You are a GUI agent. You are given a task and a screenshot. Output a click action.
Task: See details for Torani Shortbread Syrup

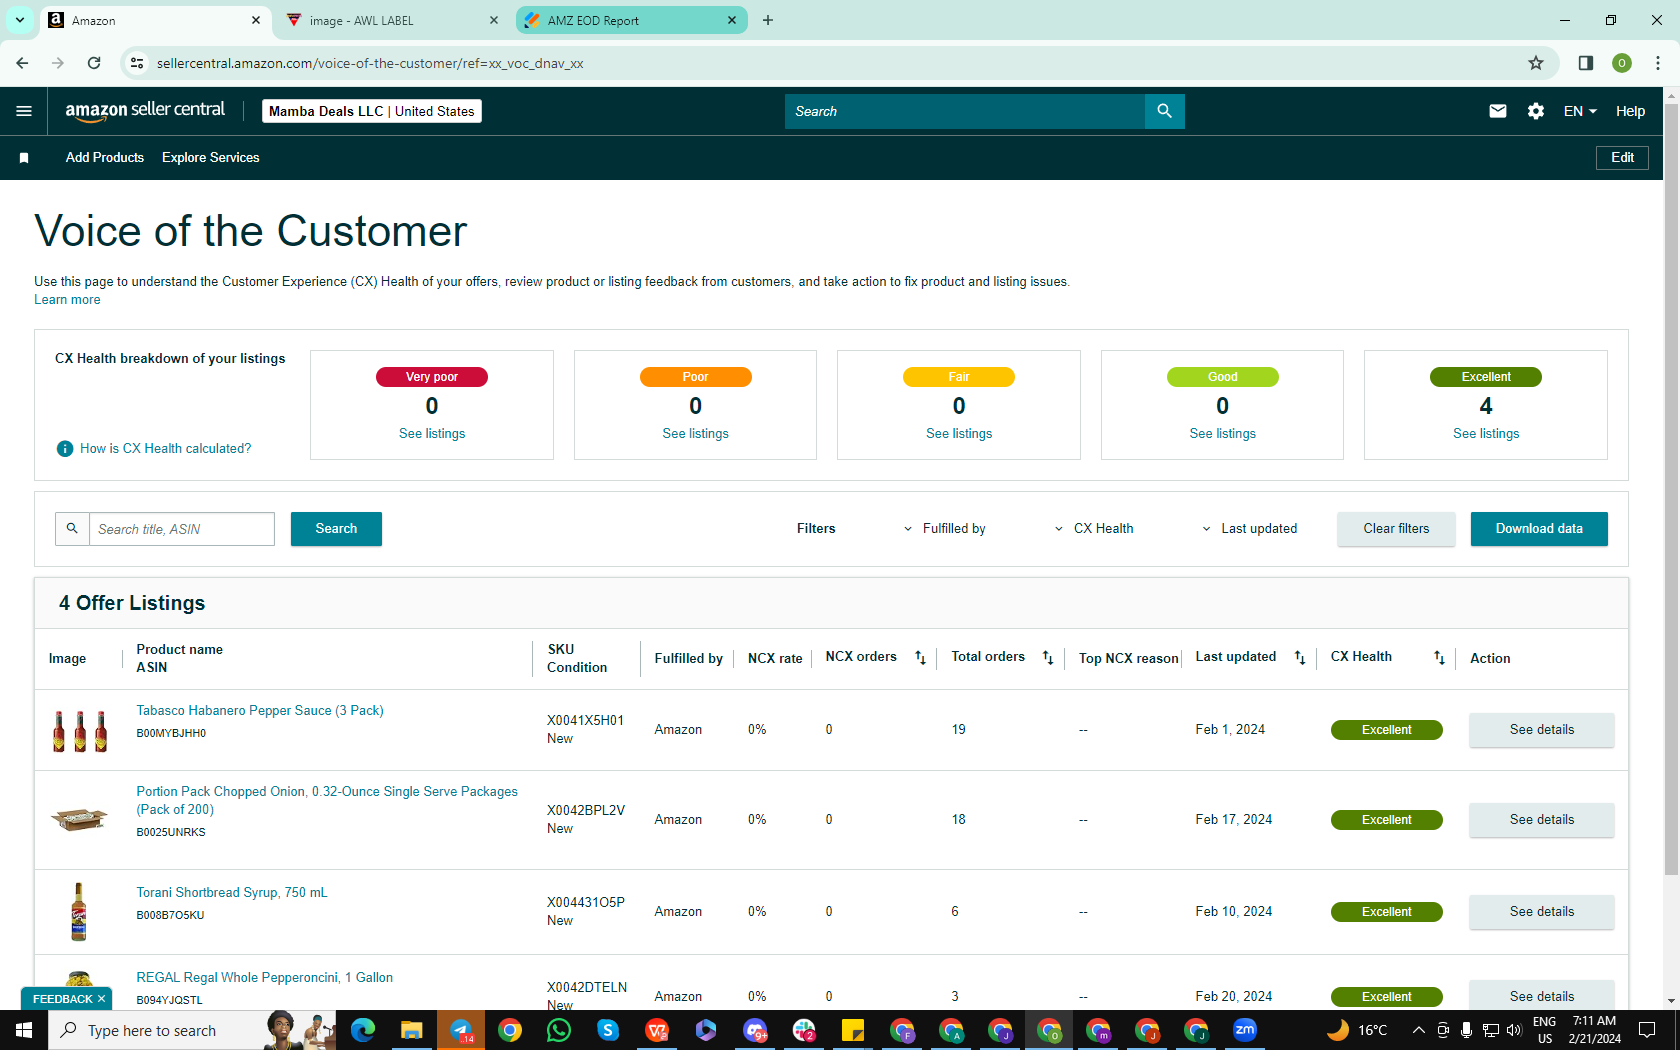coord(1542,912)
